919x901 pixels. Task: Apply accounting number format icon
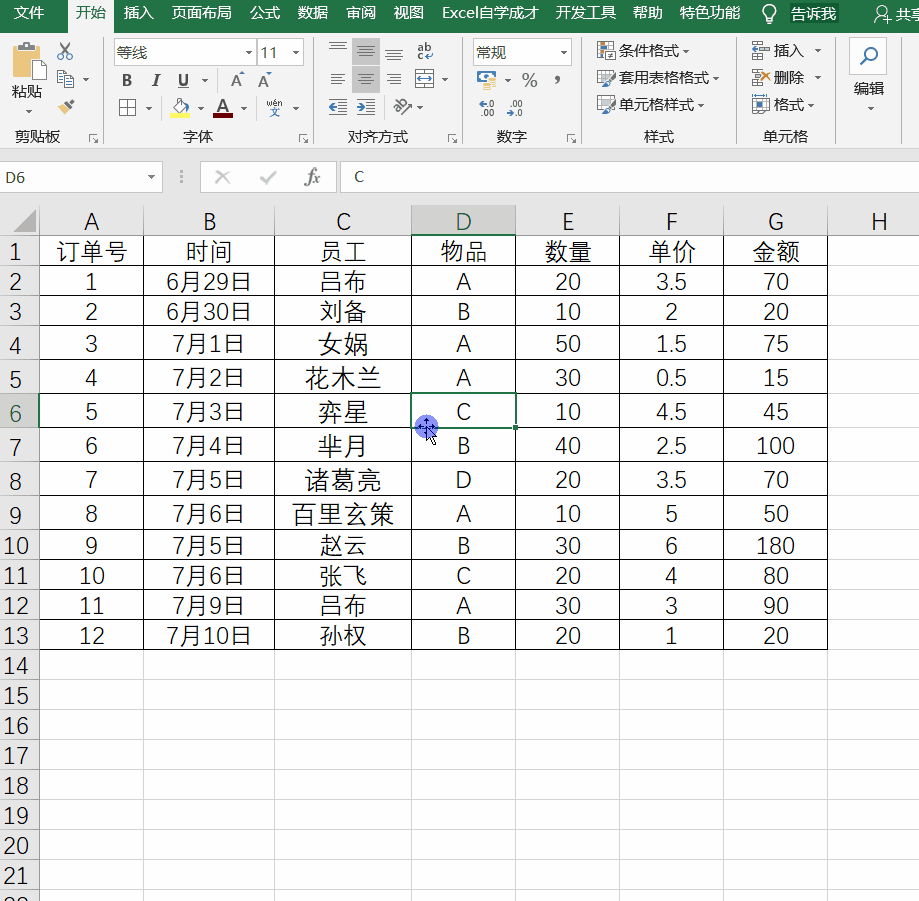coord(486,80)
